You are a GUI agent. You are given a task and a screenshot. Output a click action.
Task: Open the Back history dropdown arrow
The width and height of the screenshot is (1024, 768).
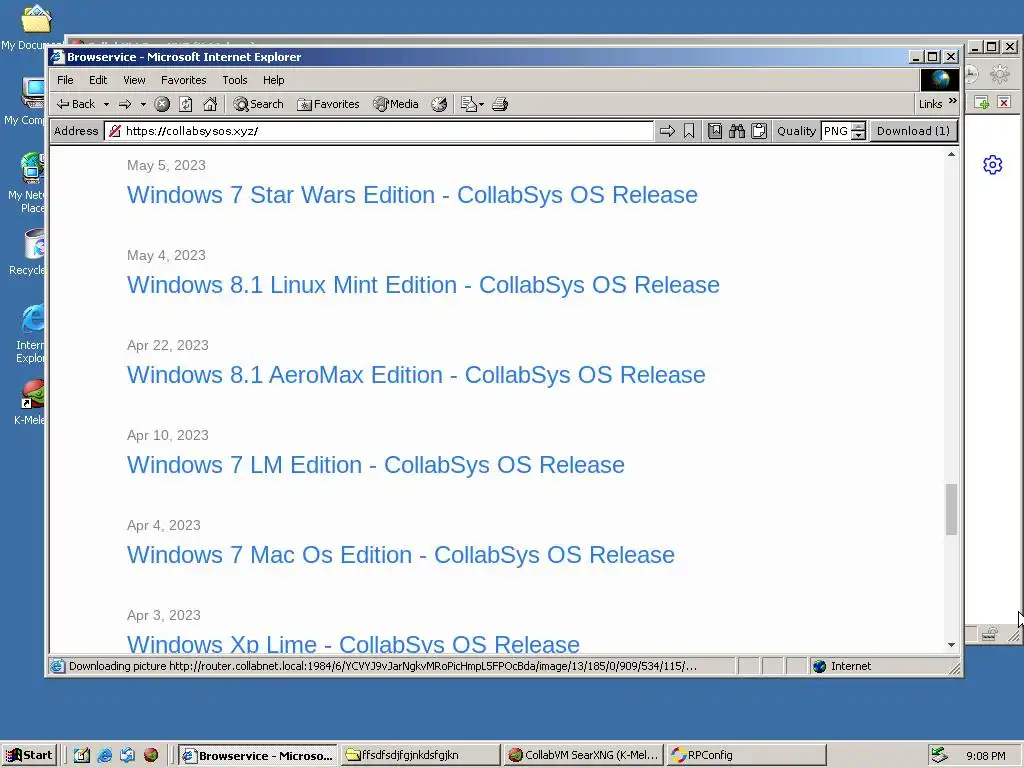[x=106, y=104]
